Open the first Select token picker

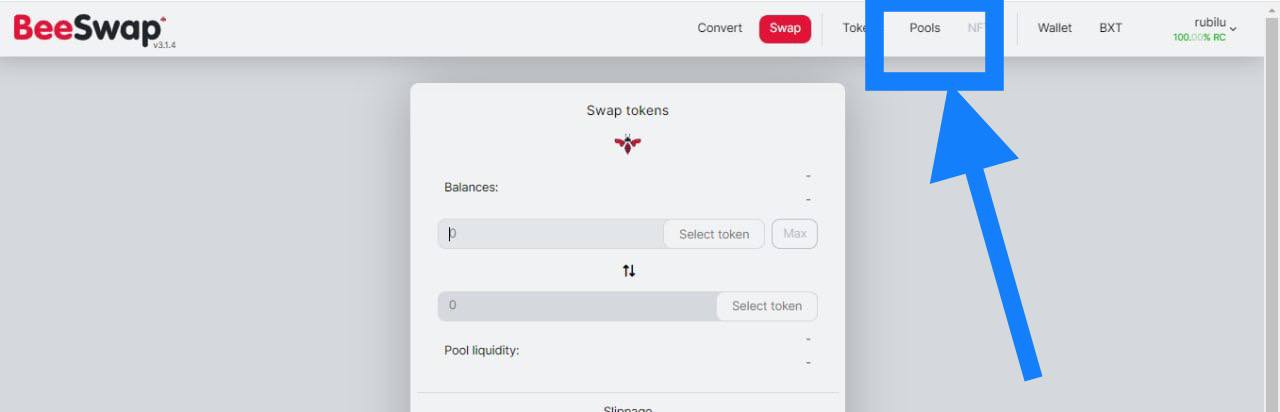pyautogui.click(x=714, y=234)
